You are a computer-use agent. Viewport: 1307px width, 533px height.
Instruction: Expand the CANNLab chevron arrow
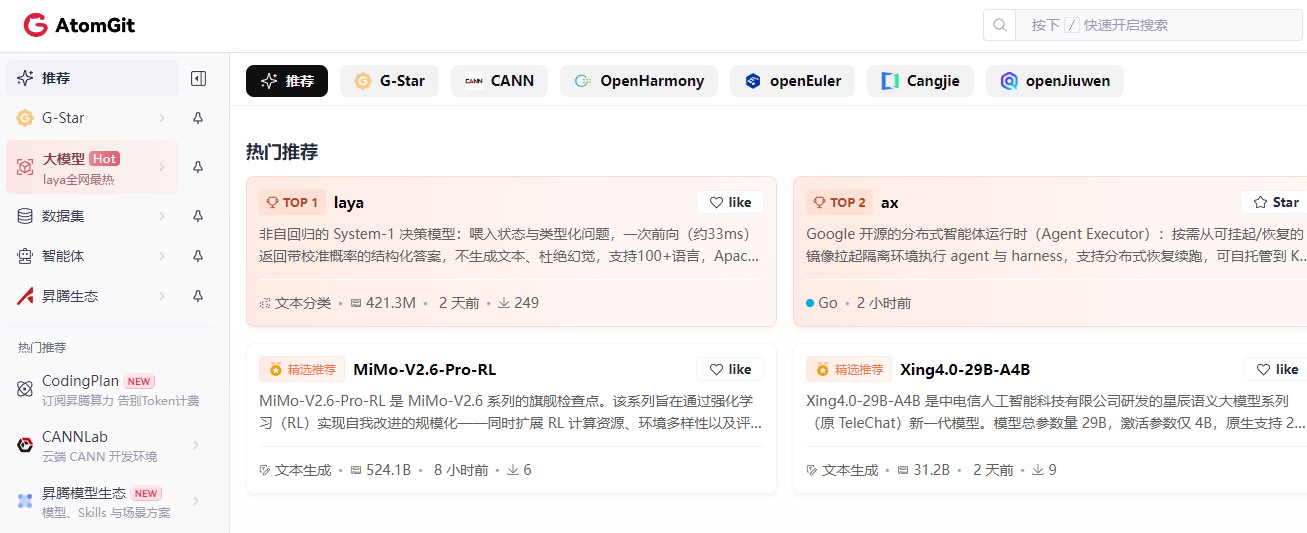pyautogui.click(x=195, y=445)
